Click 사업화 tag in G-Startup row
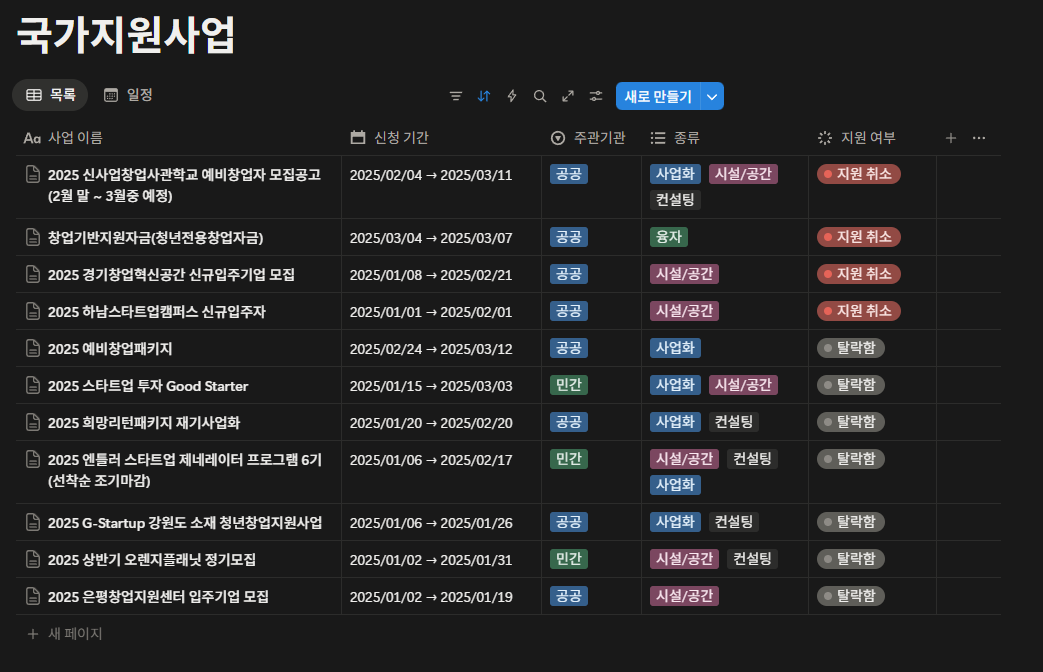This screenshot has height=672, width=1043. (x=675, y=522)
